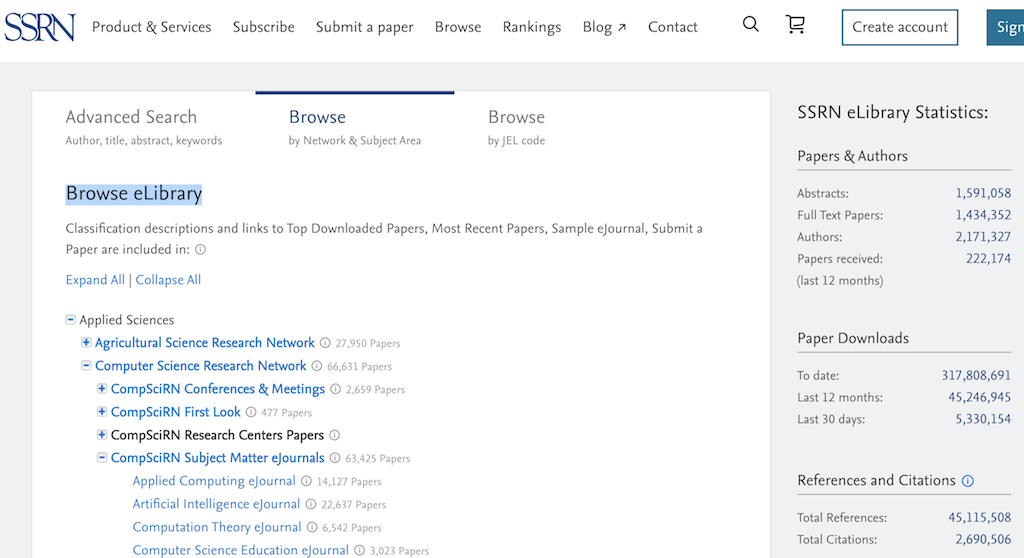Click the Abstracts count 1,591,058
Viewport: 1024px width, 558px height.
coord(983,193)
